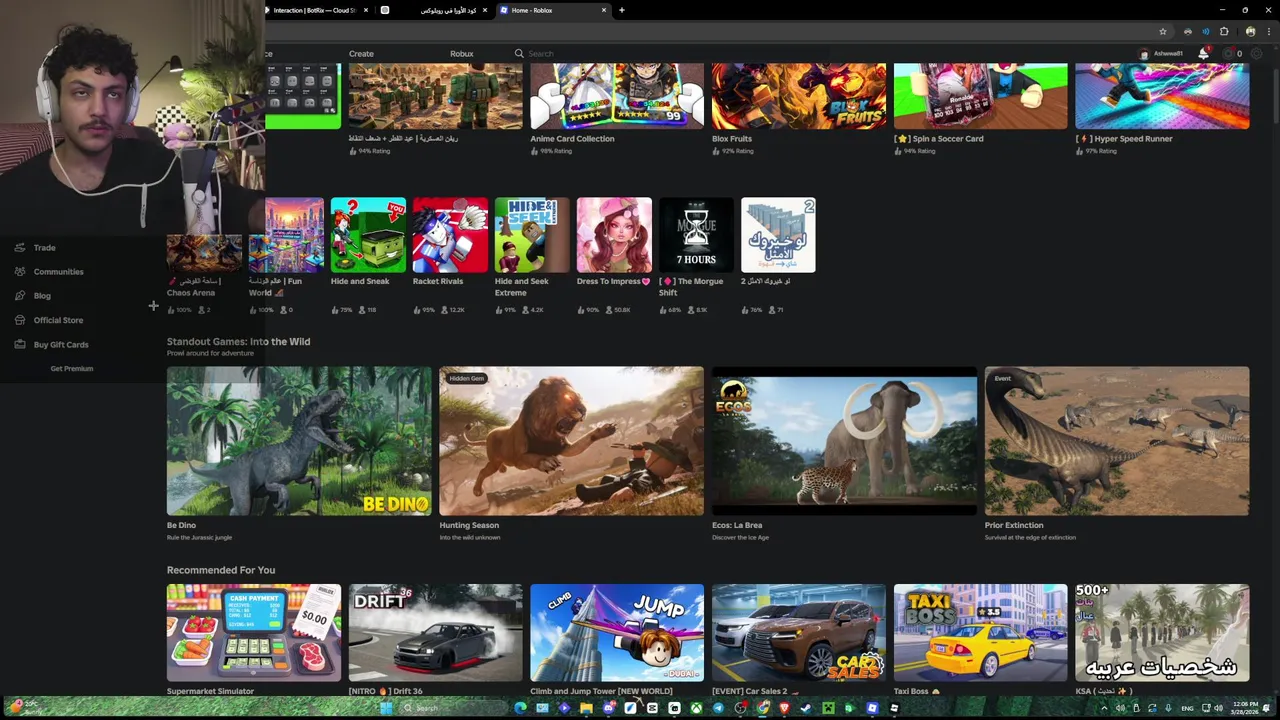Open the Robux menu in Roblox header

point(462,54)
